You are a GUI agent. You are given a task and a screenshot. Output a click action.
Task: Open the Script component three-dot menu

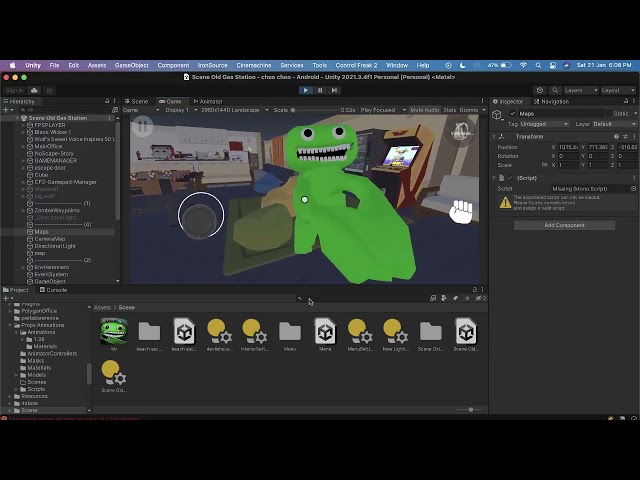click(634, 178)
